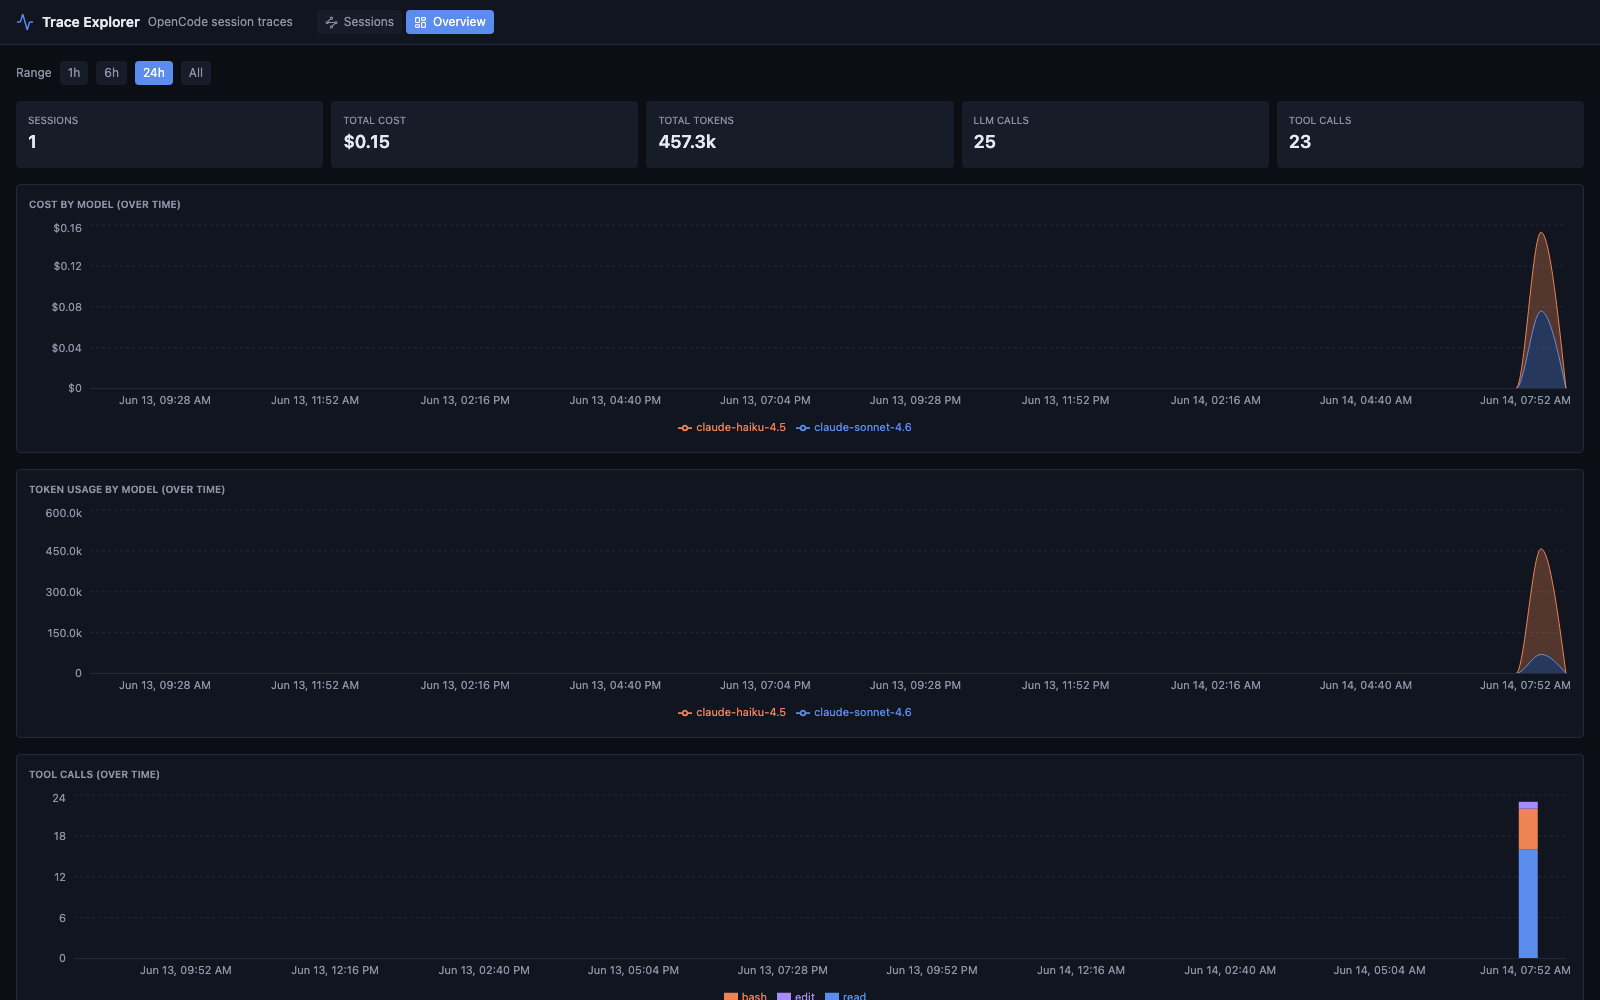Image resolution: width=1600 pixels, height=1000 pixels.
Task: Click the COST BY MODEL (OVER TIME) heading
Action: (x=105, y=204)
